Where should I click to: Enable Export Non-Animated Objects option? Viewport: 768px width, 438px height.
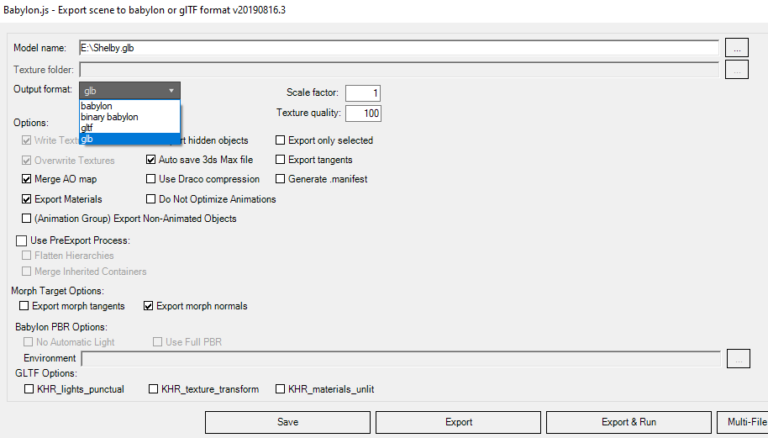point(26,219)
